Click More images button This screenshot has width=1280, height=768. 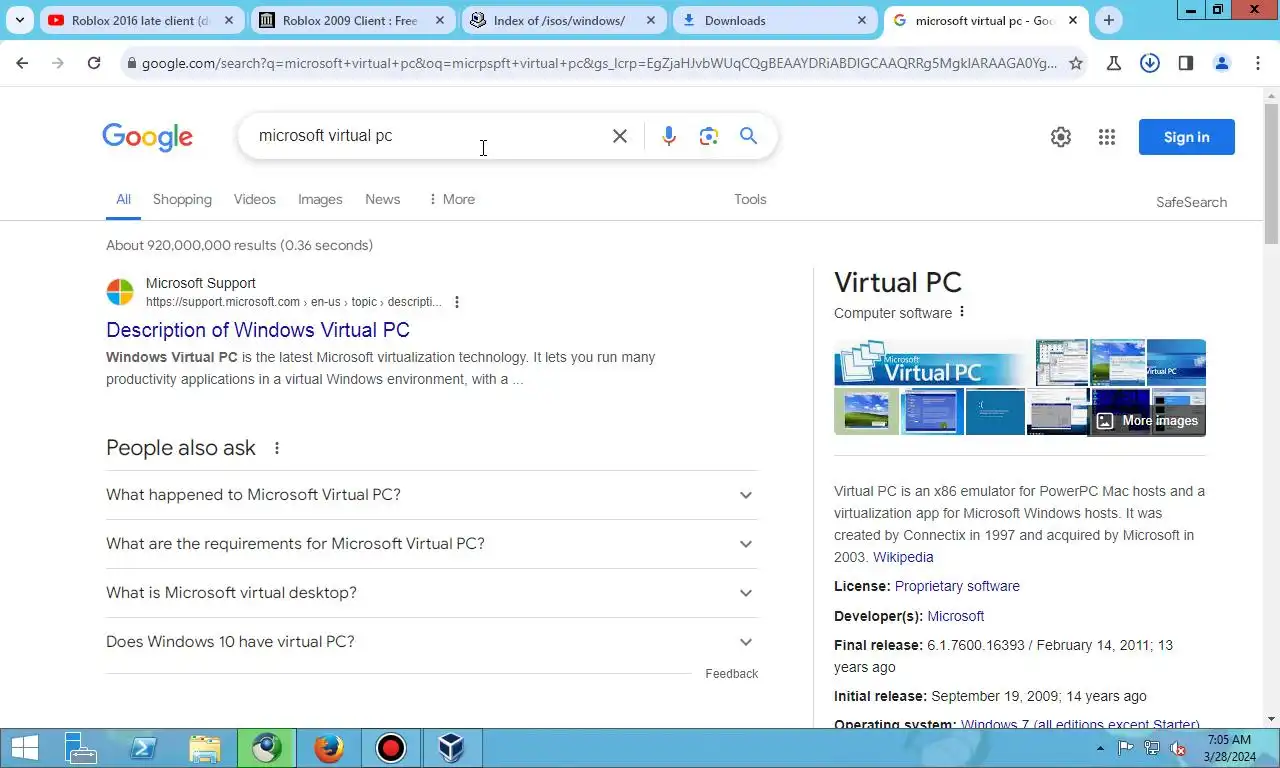pos(1148,421)
